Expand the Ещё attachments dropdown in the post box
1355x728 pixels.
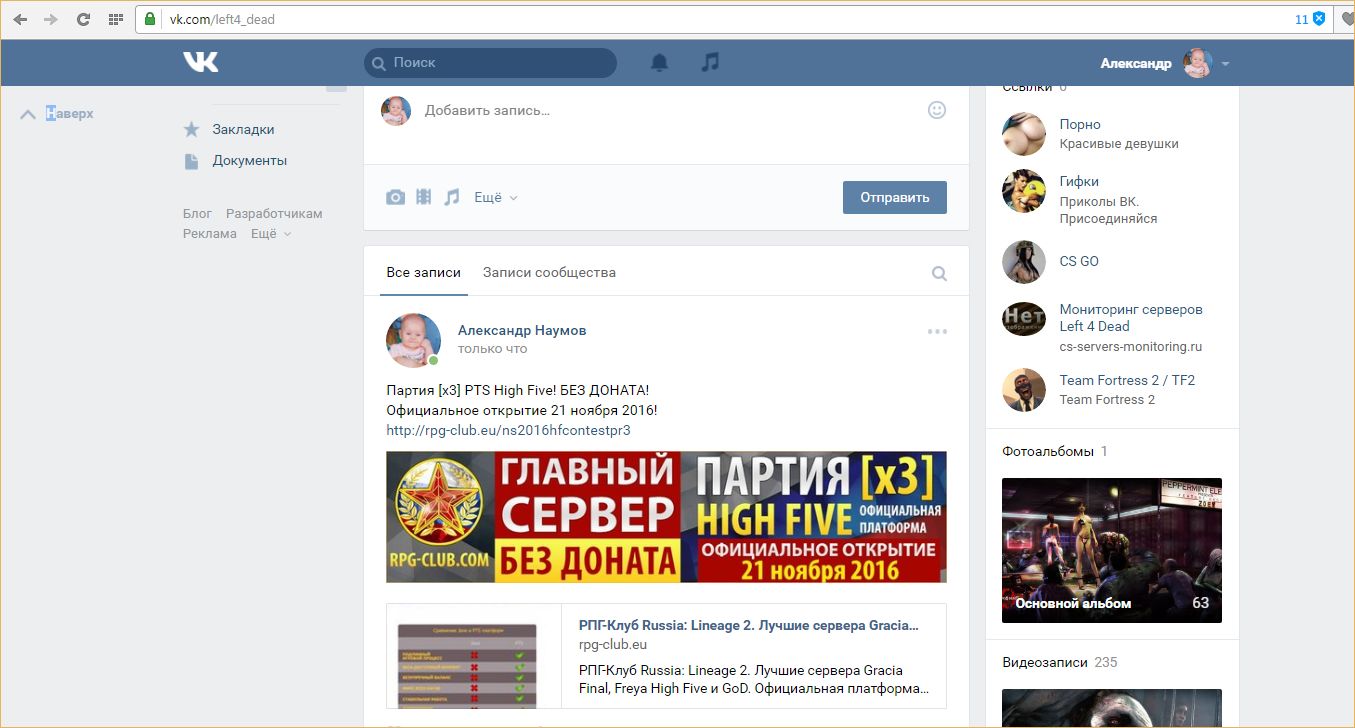click(x=496, y=198)
